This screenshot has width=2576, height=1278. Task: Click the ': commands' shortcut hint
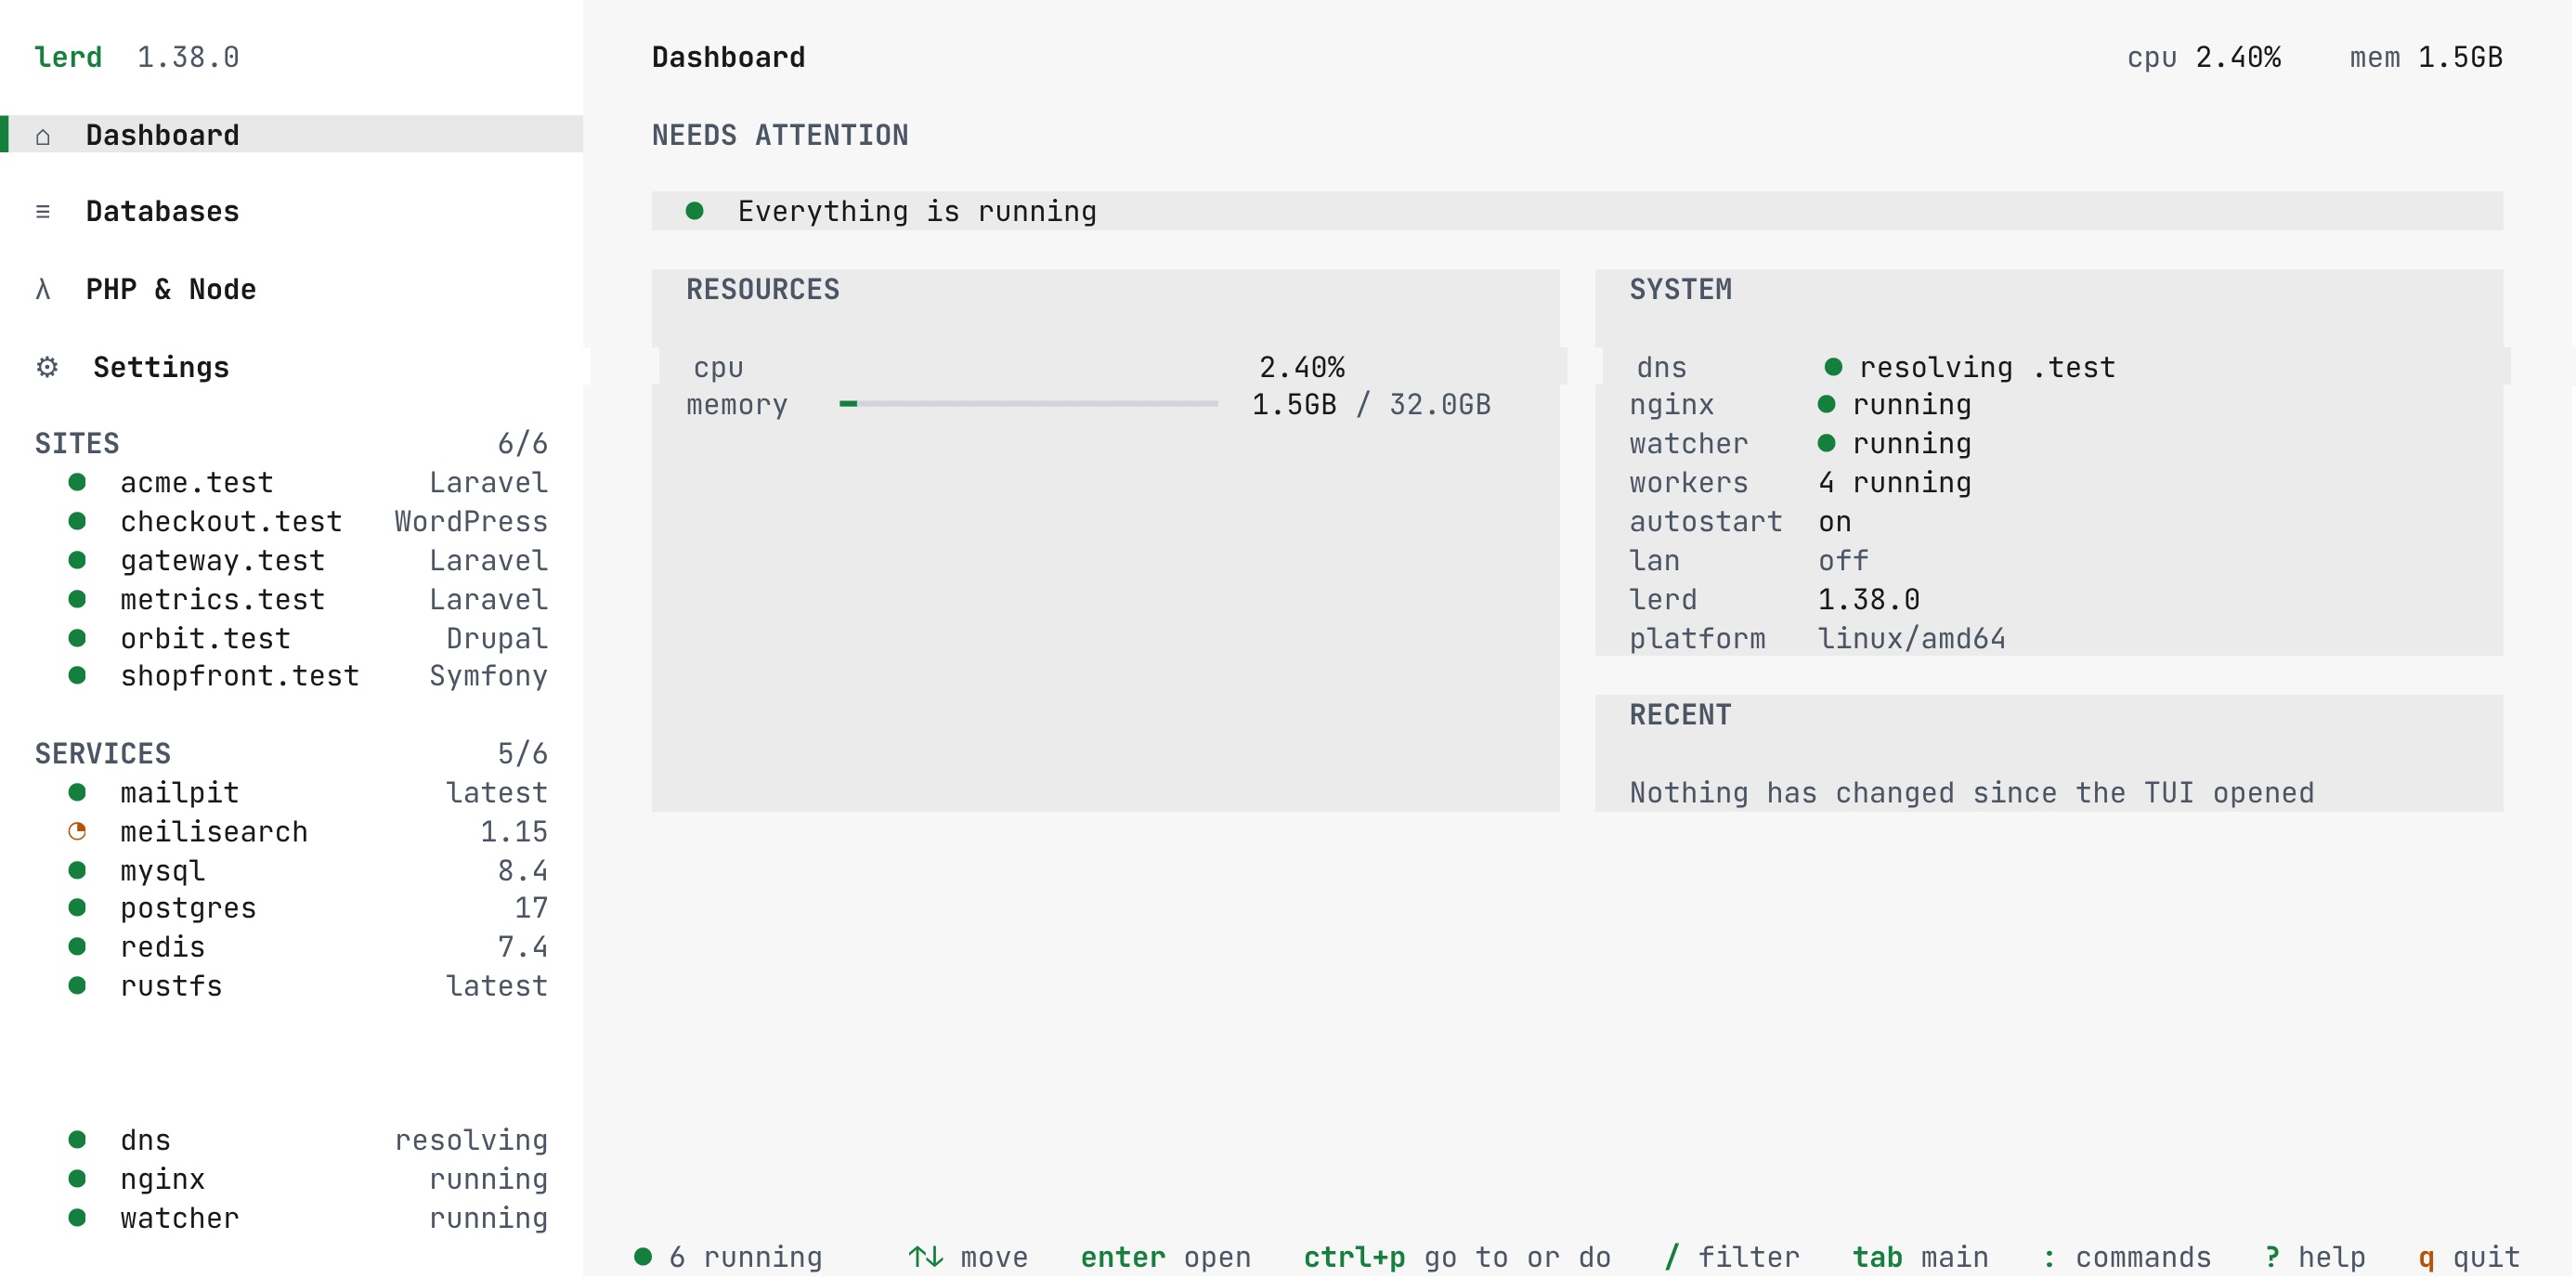pyautogui.click(x=2127, y=1258)
